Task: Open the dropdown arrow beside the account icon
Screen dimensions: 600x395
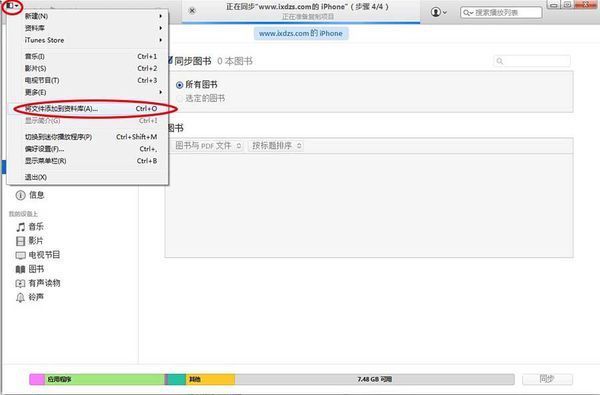Action: click(444, 13)
